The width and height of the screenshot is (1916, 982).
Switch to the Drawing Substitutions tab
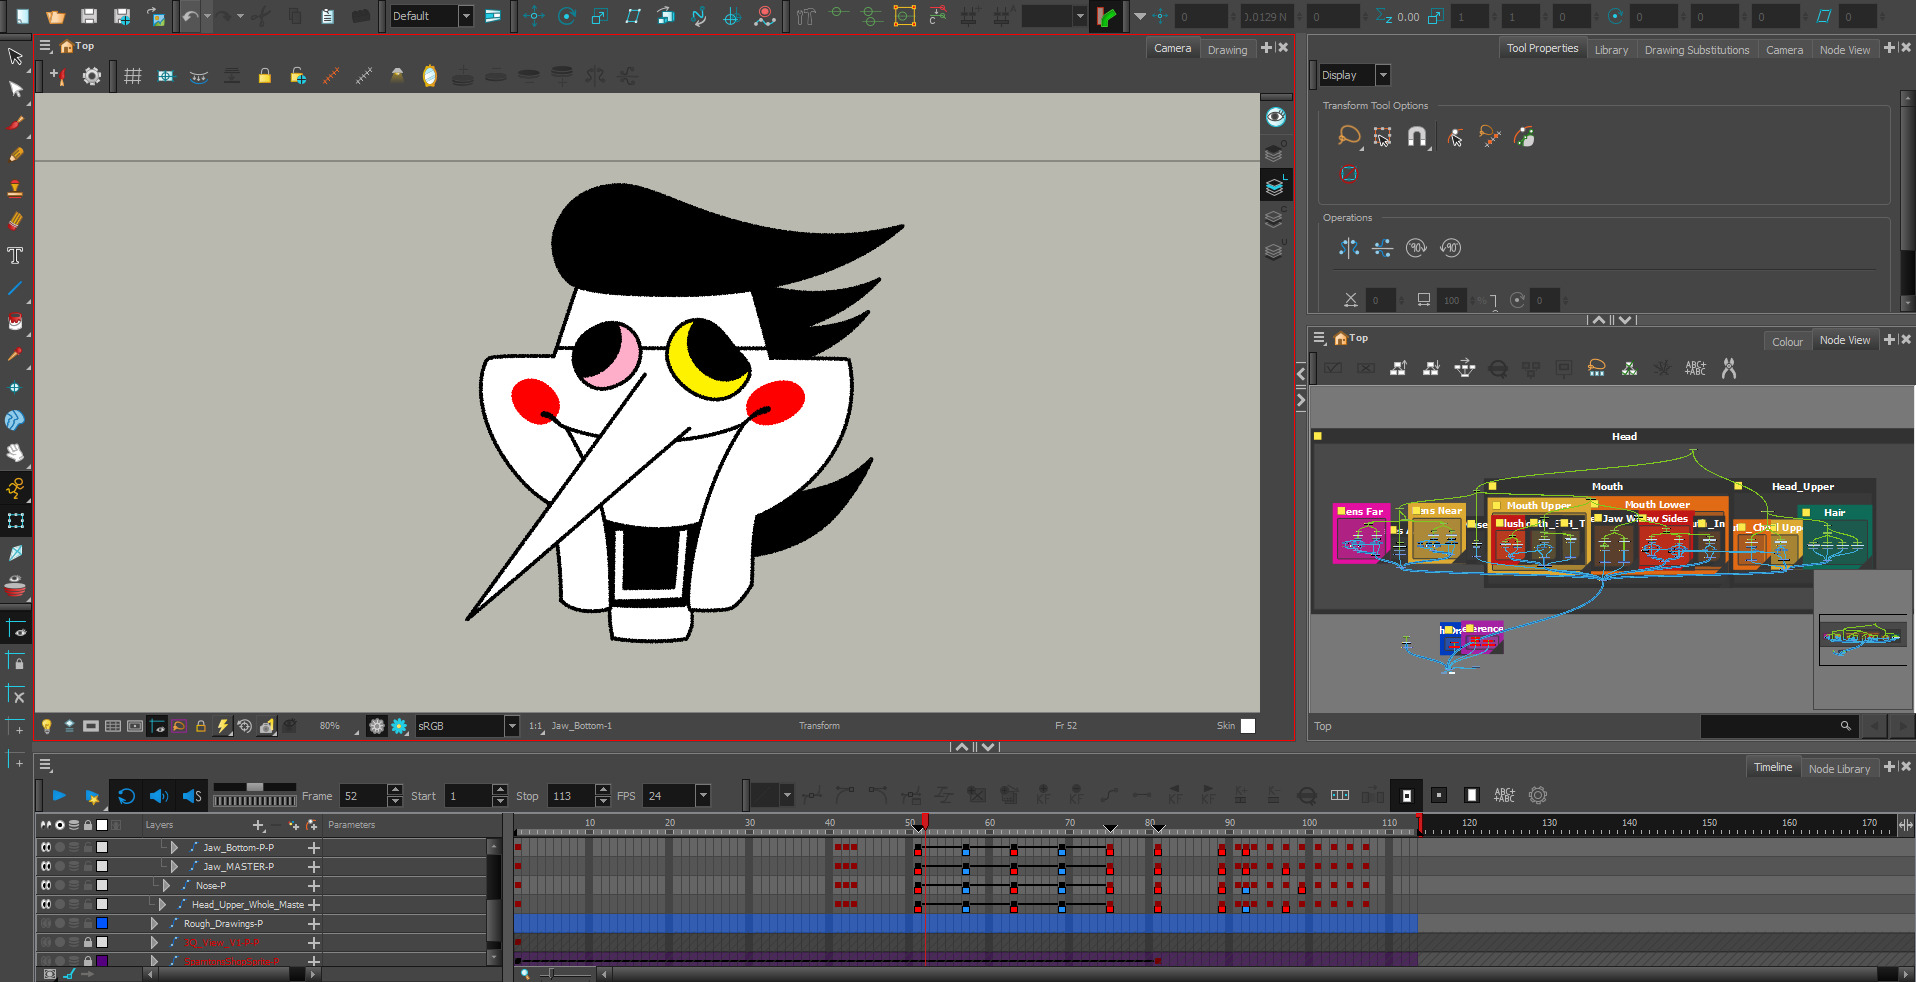tap(1696, 50)
